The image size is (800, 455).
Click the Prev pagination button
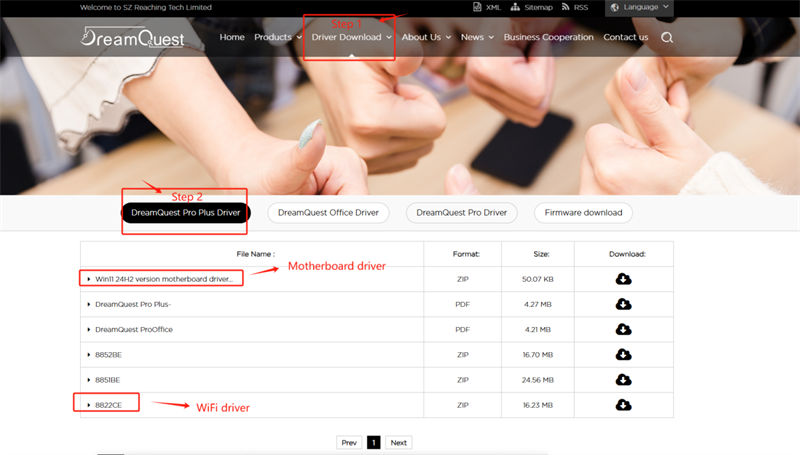click(349, 443)
